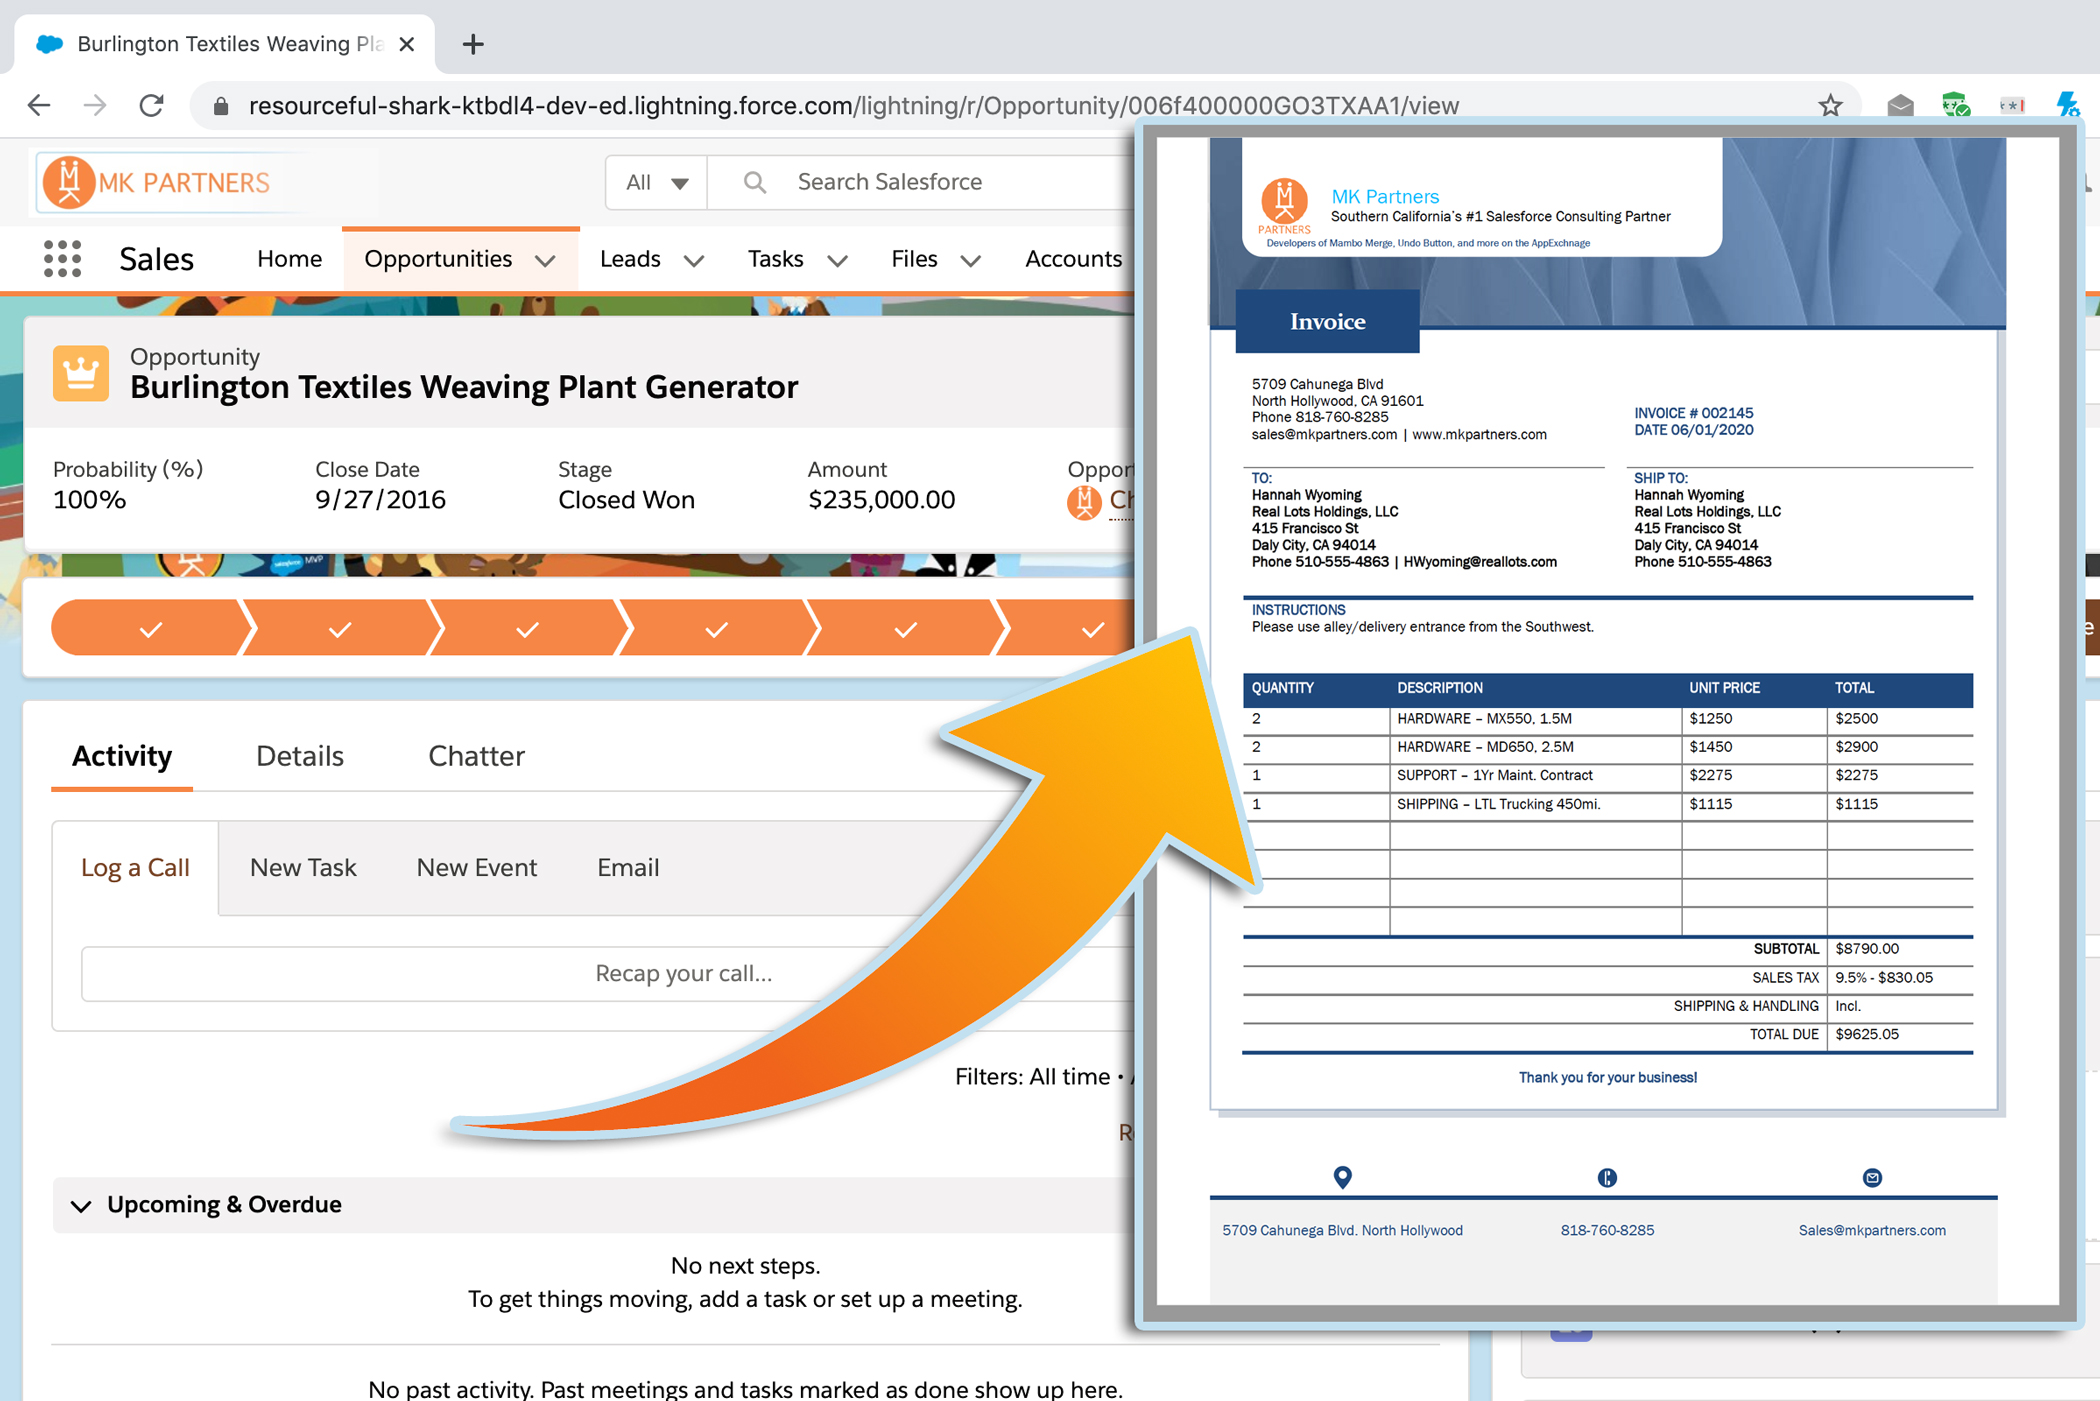Screen dimensions: 2100x1401
Task: Select the New Task action tab
Action: 303,867
